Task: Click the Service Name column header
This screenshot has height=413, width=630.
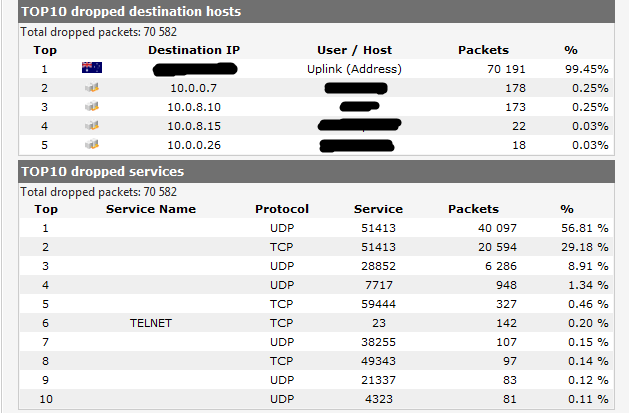Action: (151, 209)
